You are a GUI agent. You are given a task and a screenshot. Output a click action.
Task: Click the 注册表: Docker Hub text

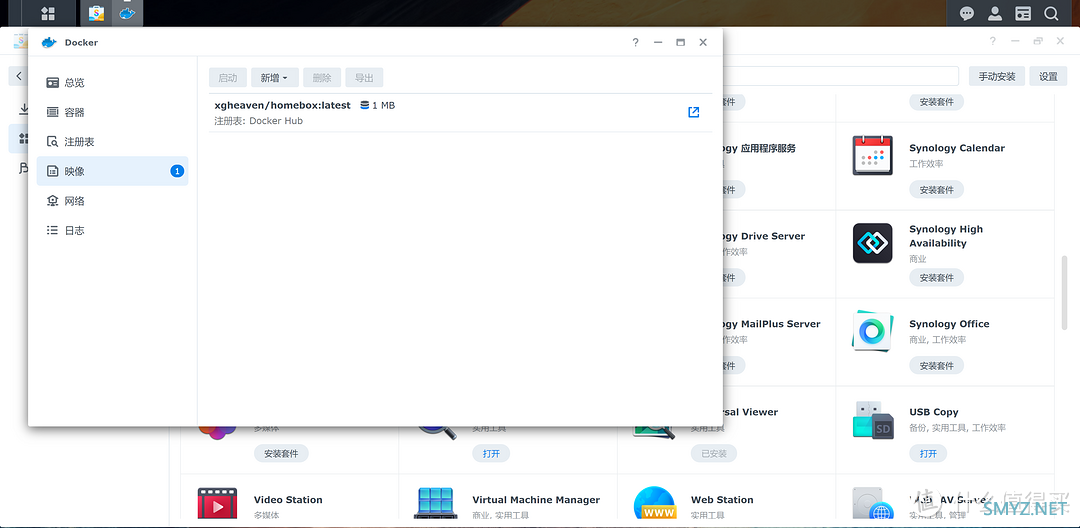point(258,121)
